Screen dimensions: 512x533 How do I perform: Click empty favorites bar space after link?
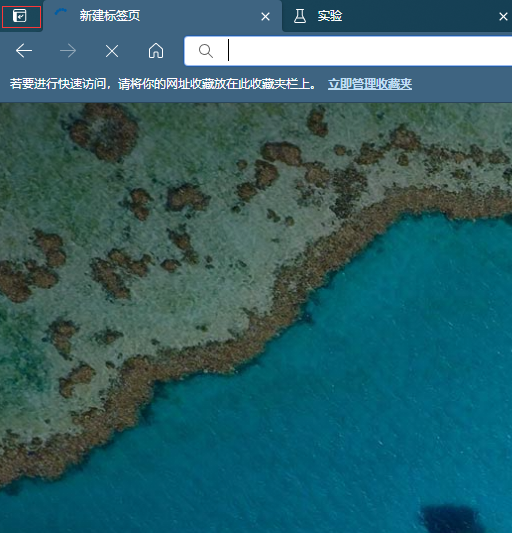click(462, 84)
